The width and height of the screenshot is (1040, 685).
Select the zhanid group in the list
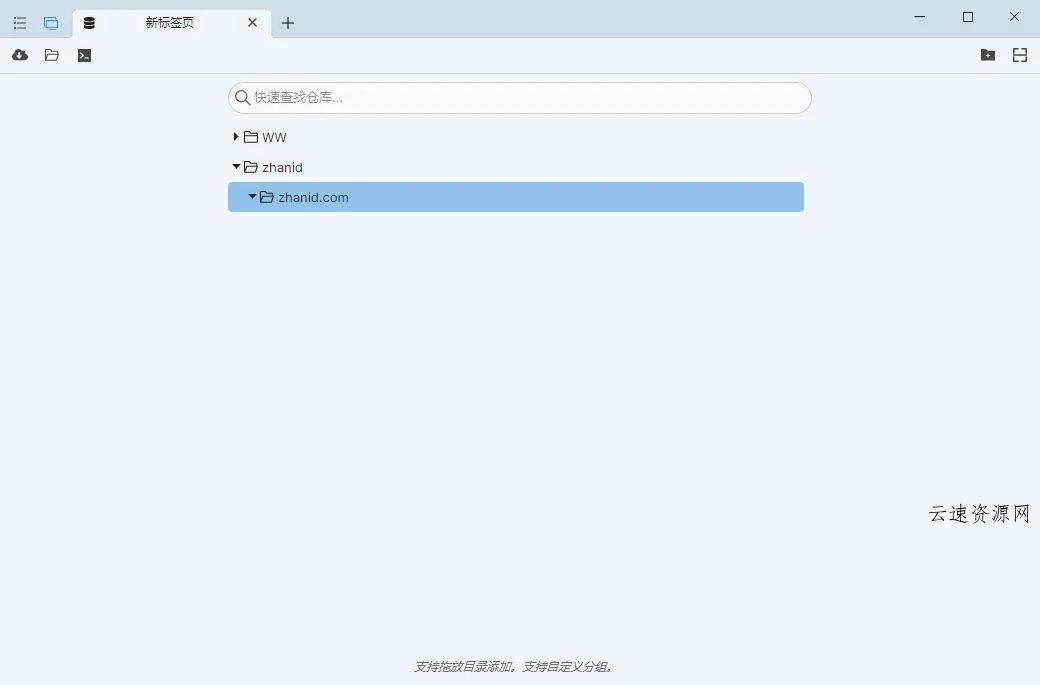tap(281, 167)
